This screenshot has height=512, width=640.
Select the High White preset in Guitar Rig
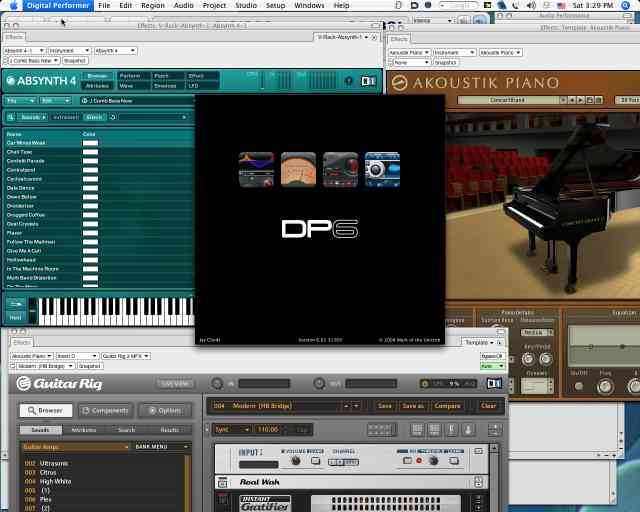point(56,481)
